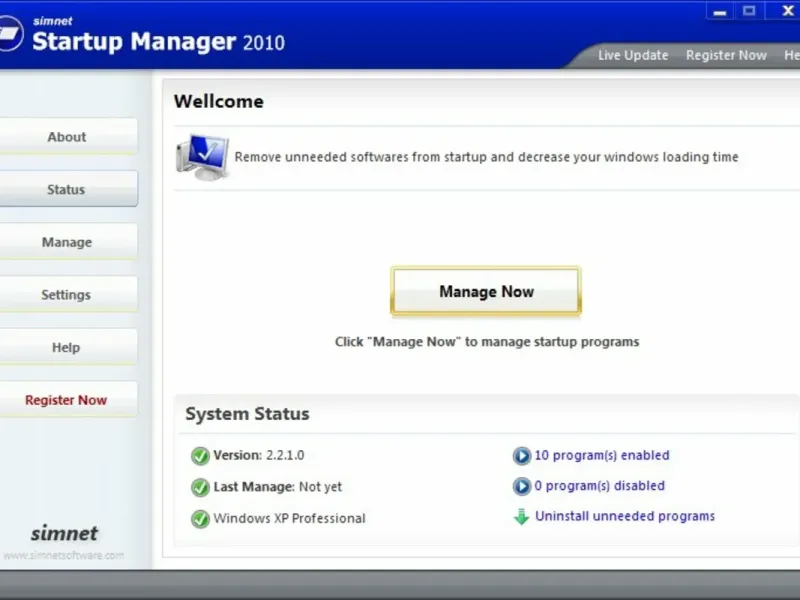Image resolution: width=800 pixels, height=600 pixels.
Task: Click the 'Click Manage Now to manage' hint text
Action: [487, 341]
